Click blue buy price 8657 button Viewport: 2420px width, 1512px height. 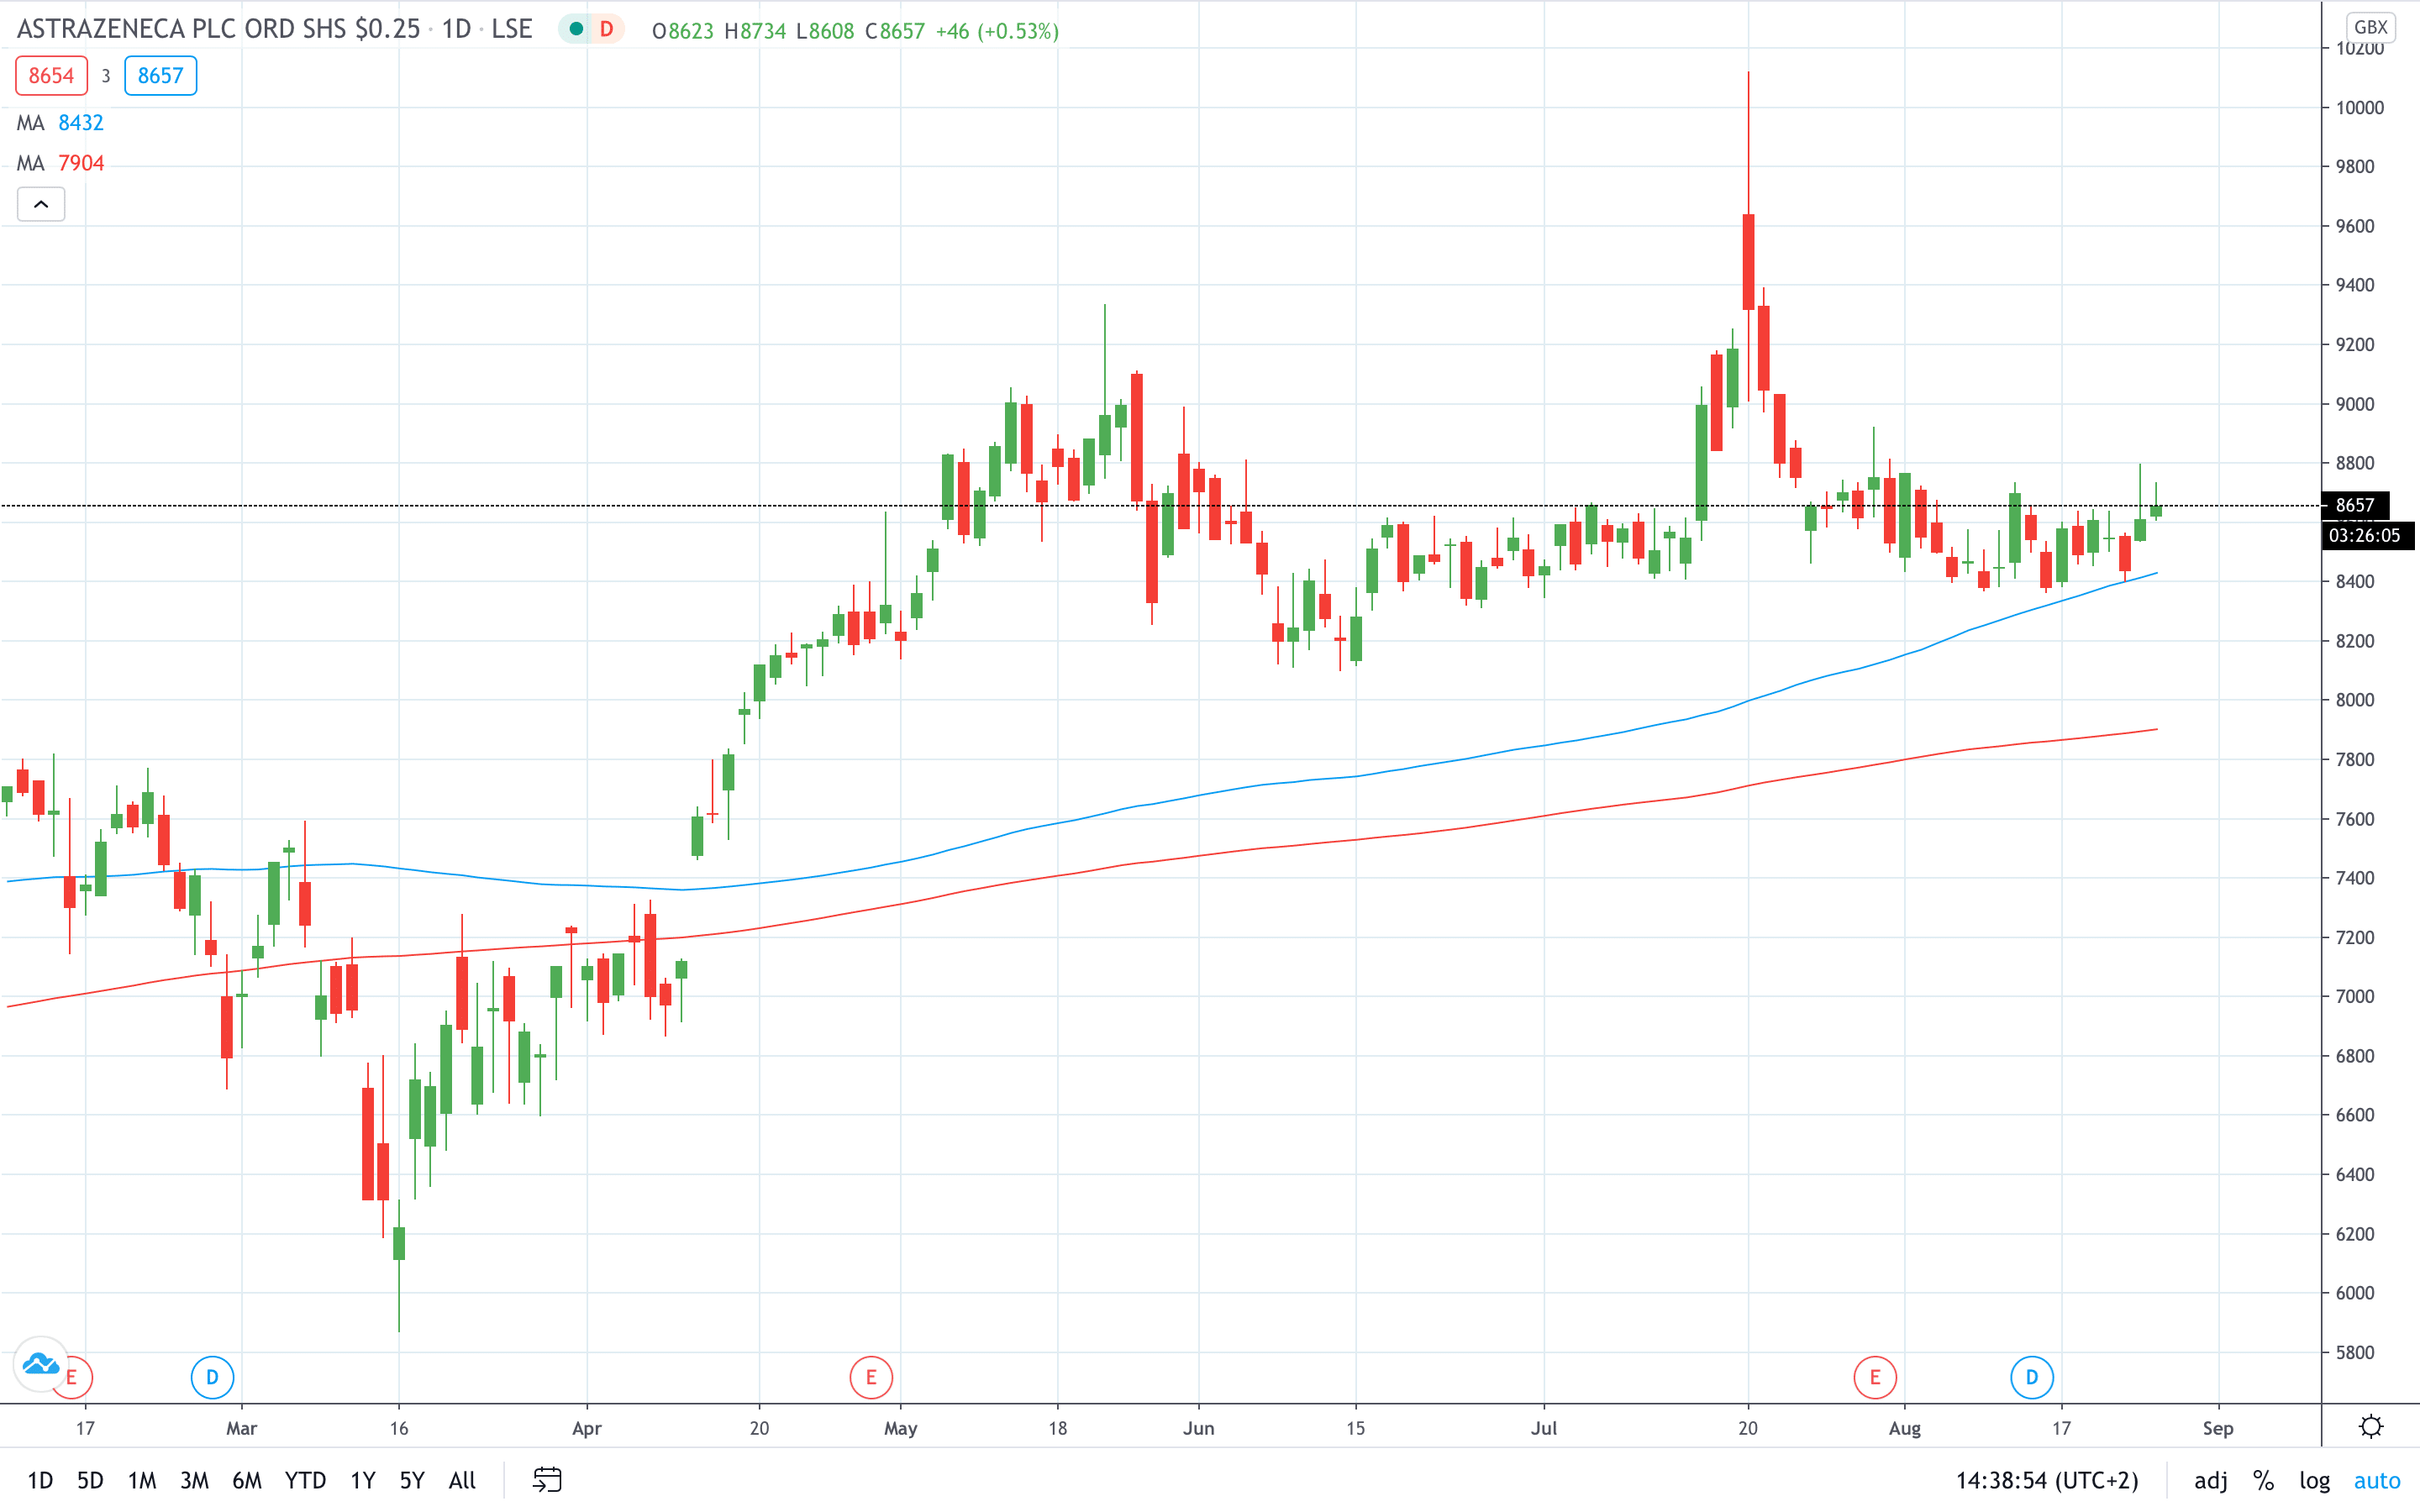(160, 76)
